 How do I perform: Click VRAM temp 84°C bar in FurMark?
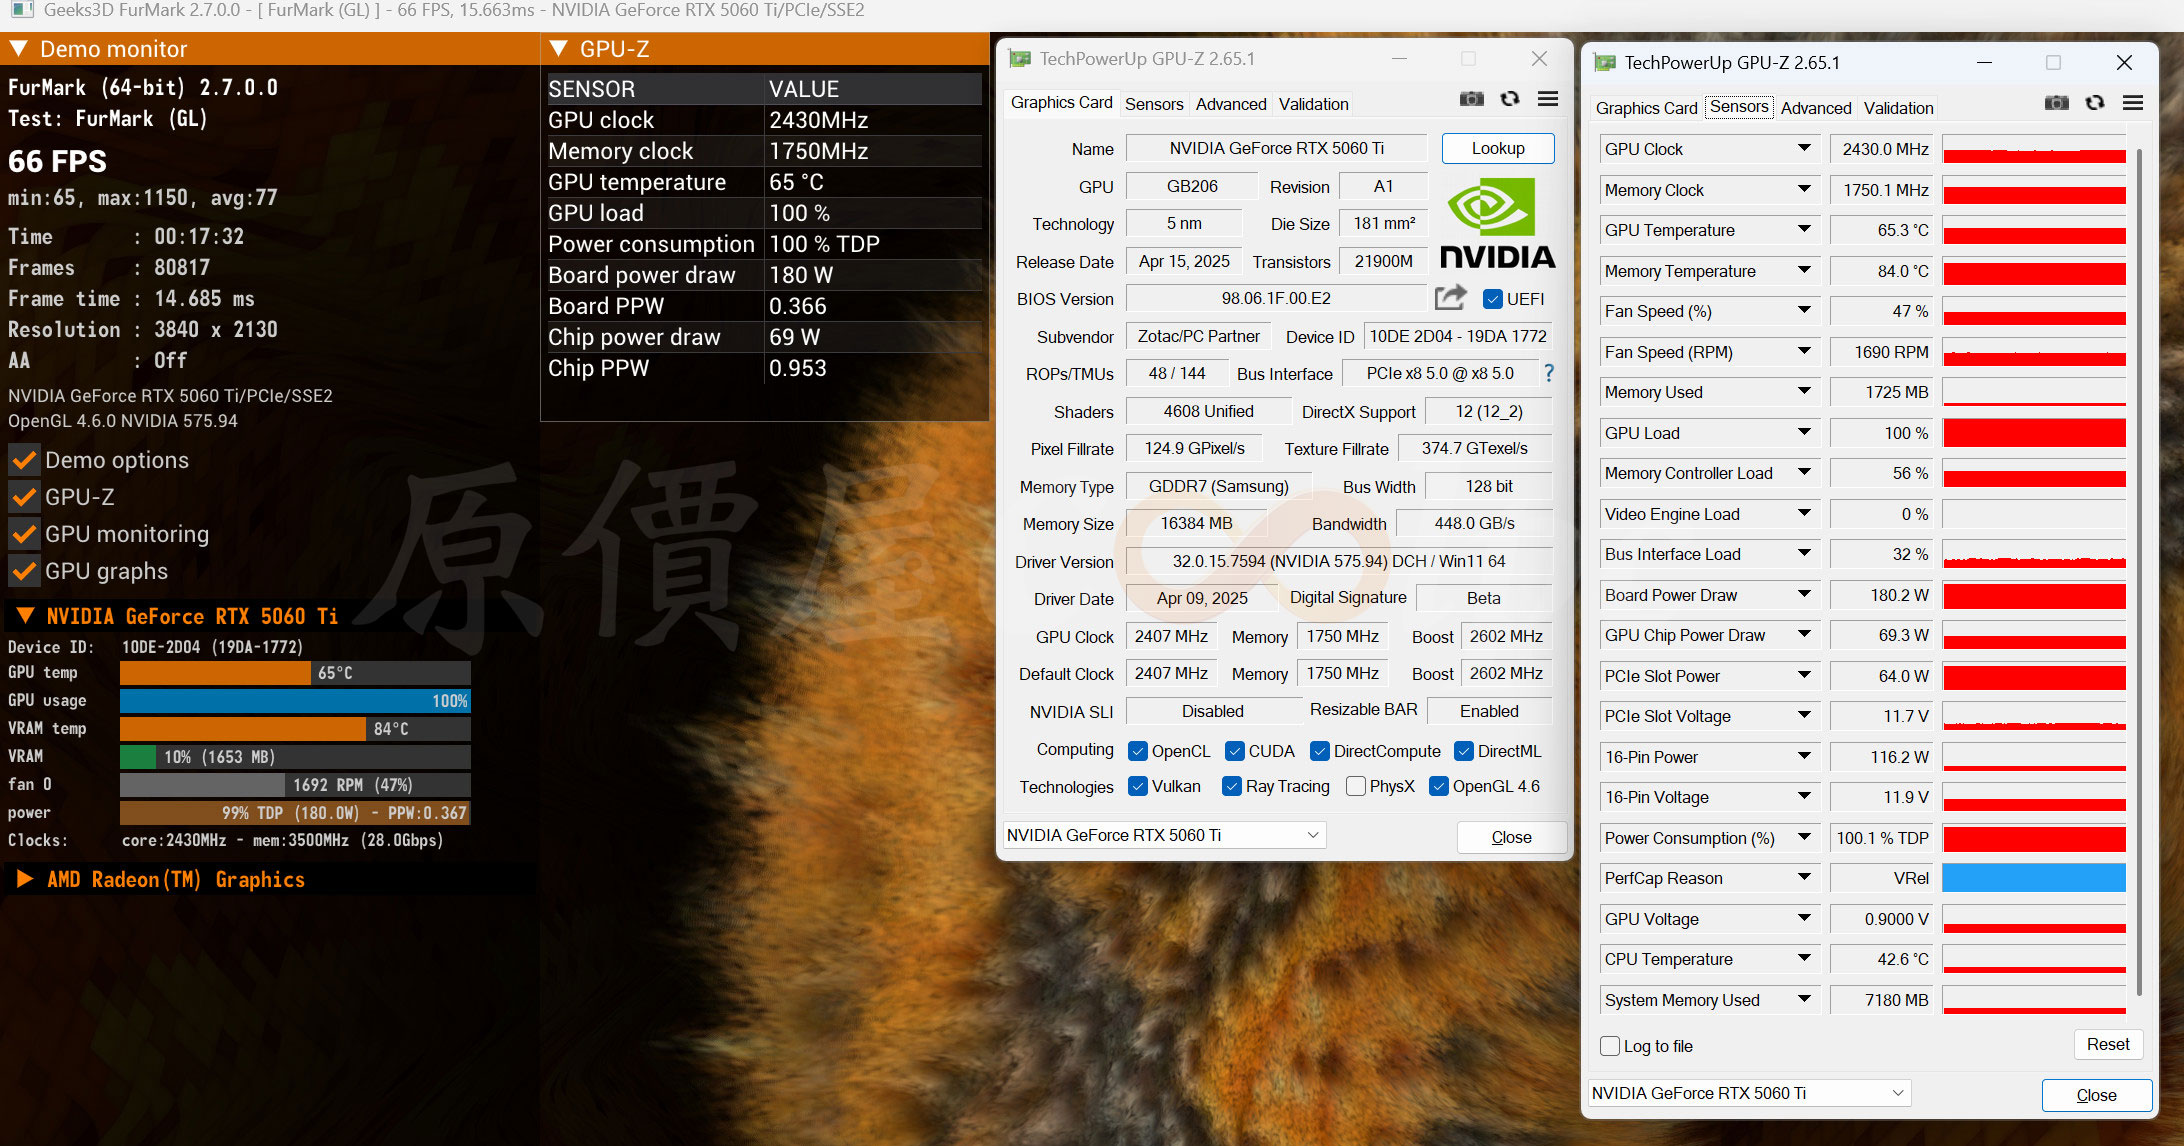[x=295, y=729]
